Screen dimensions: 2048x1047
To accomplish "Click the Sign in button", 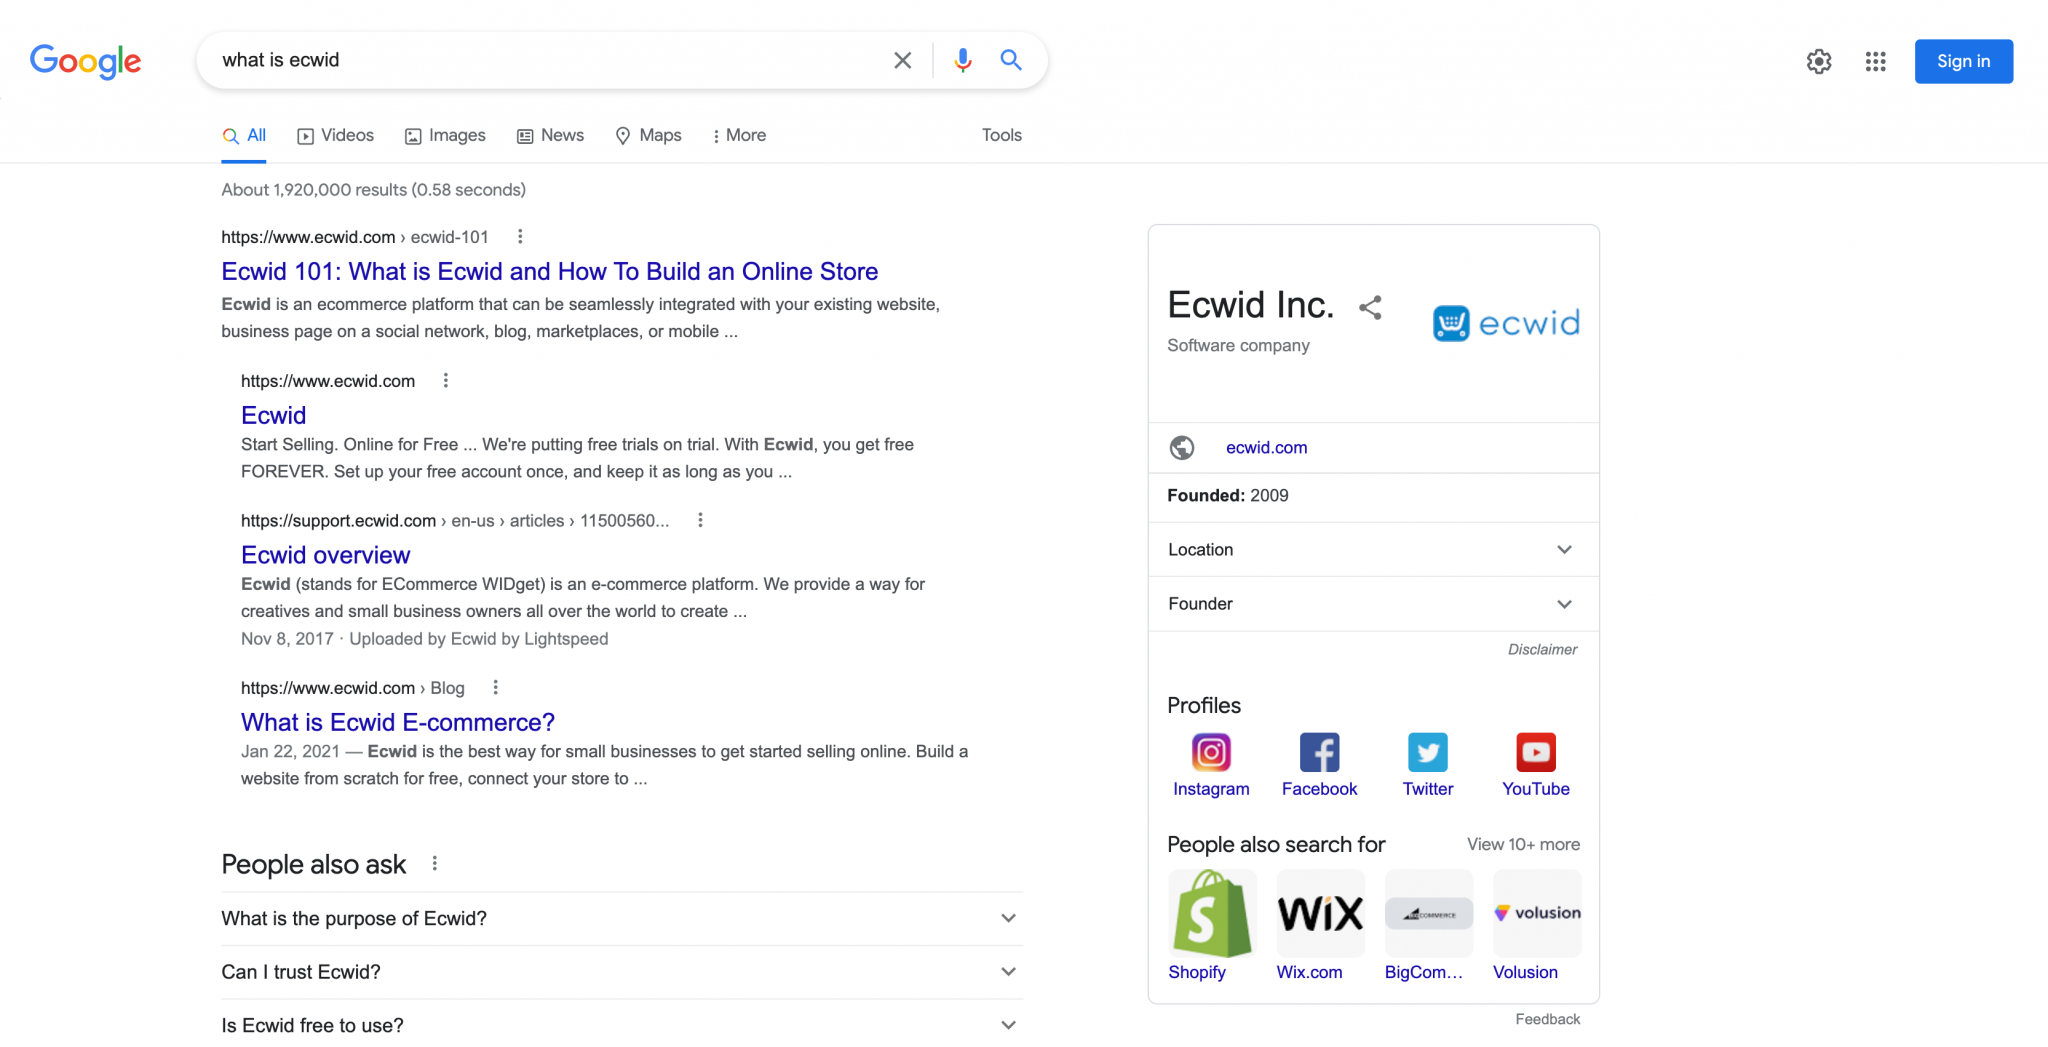I will click(x=1962, y=61).
